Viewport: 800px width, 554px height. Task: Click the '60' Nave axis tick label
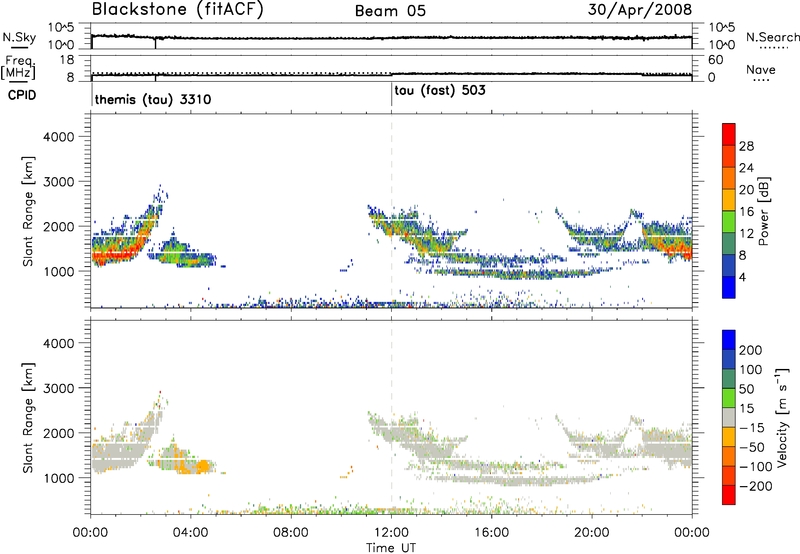(716, 60)
